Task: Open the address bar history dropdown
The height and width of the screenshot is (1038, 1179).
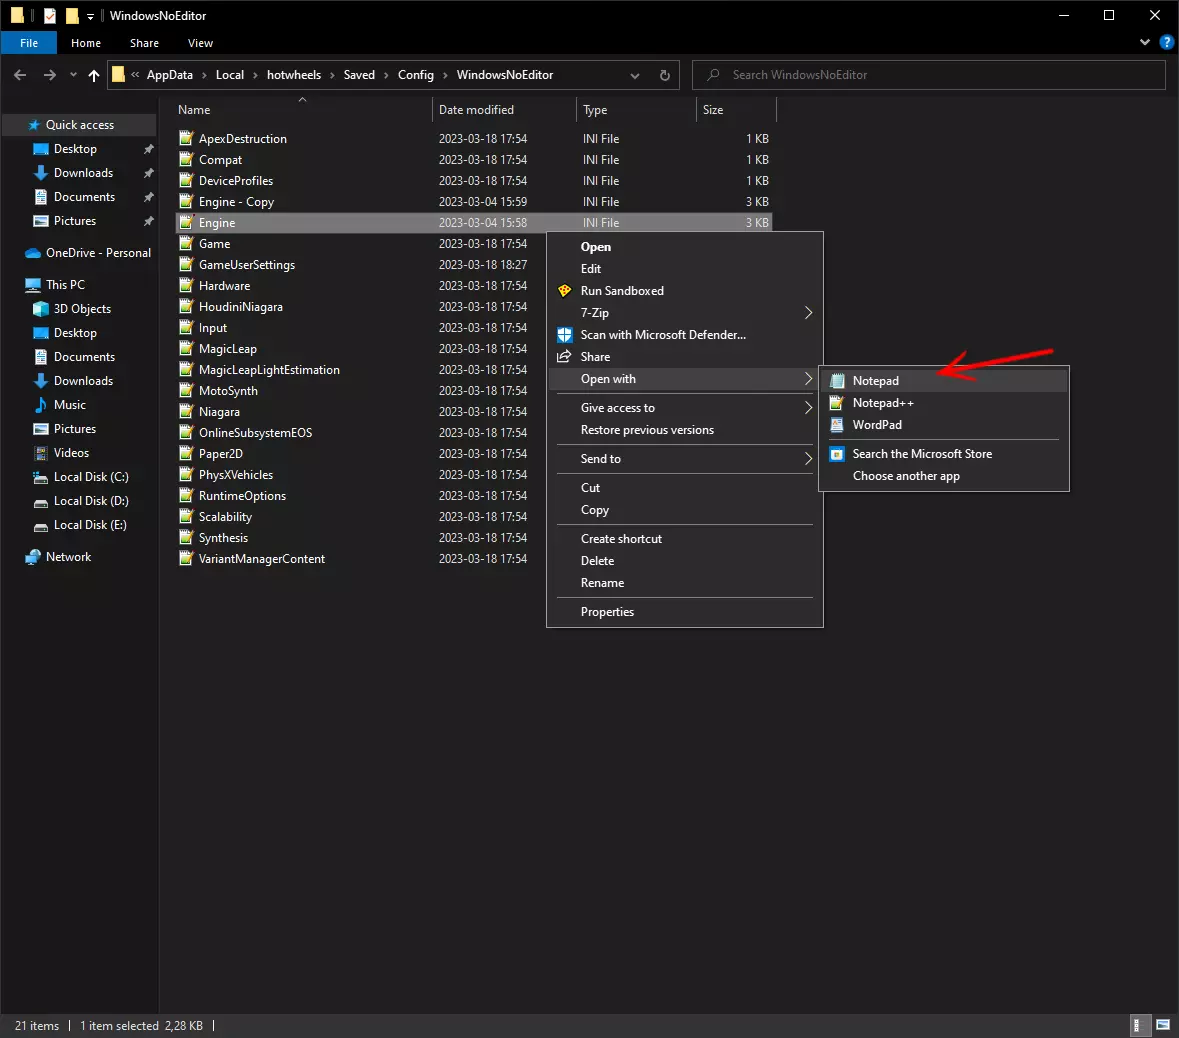Action: [635, 75]
